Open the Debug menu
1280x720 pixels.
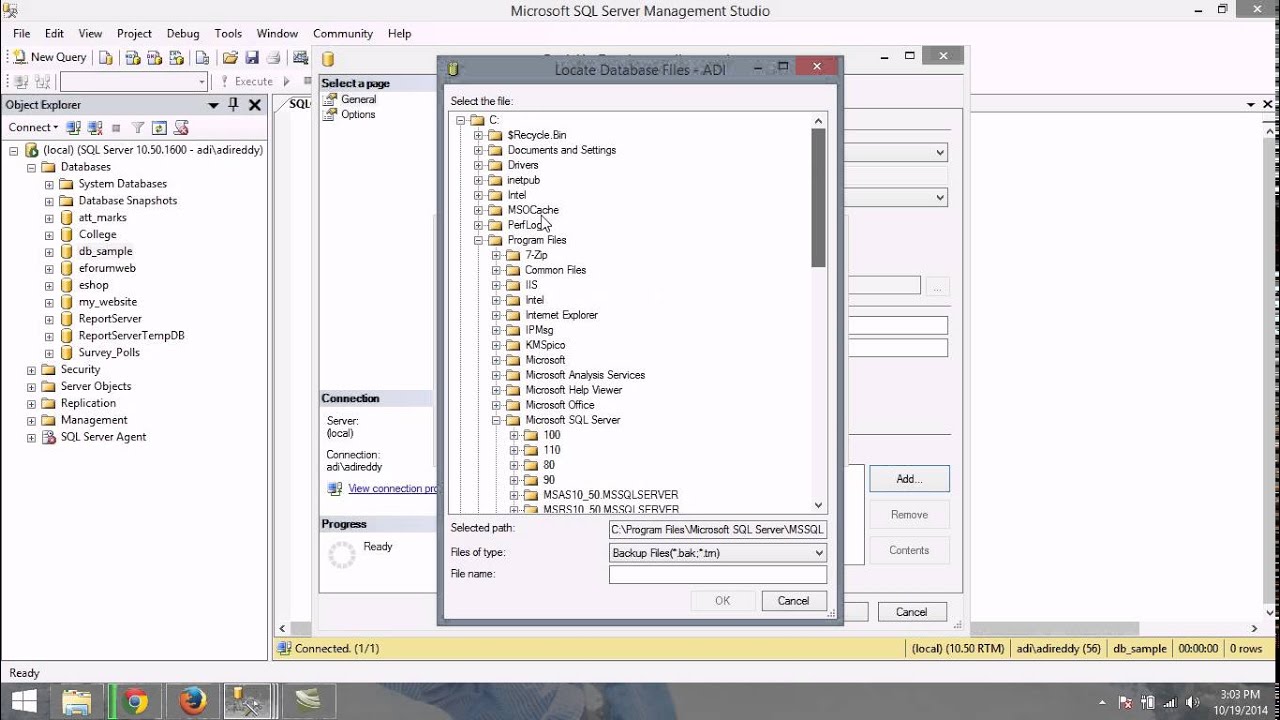tap(183, 33)
